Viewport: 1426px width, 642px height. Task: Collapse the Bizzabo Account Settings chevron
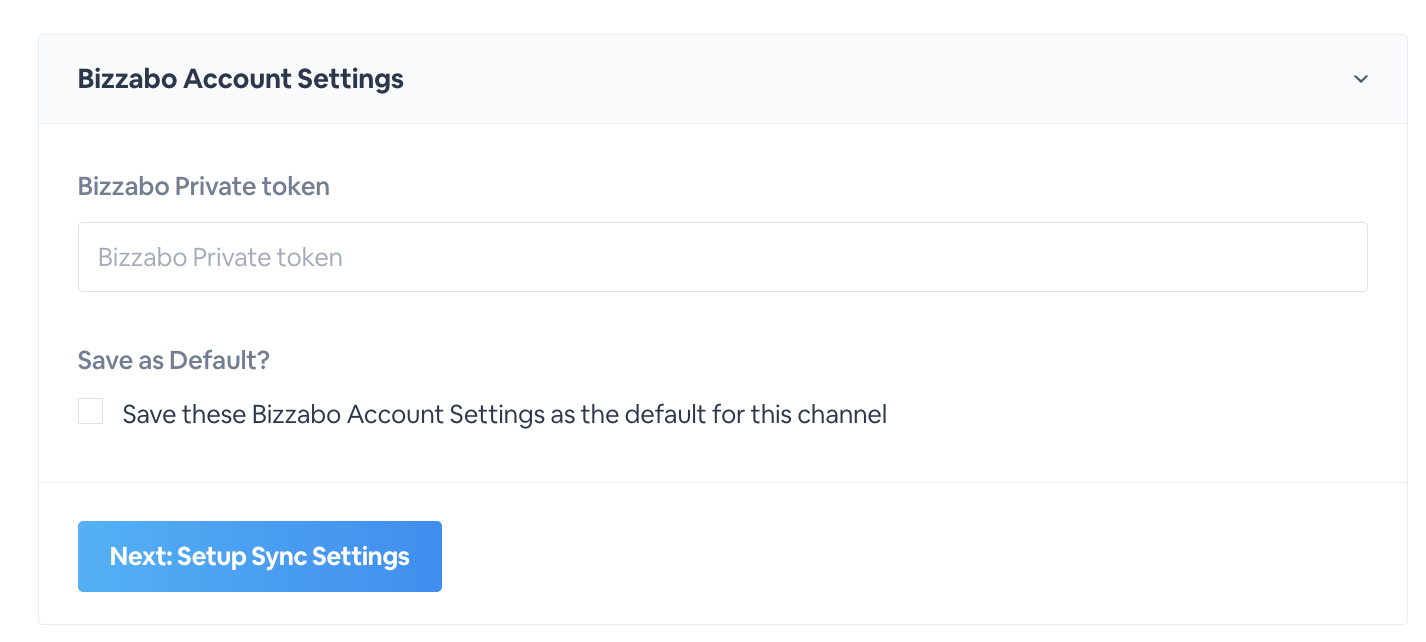click(x=1360, y=79)
